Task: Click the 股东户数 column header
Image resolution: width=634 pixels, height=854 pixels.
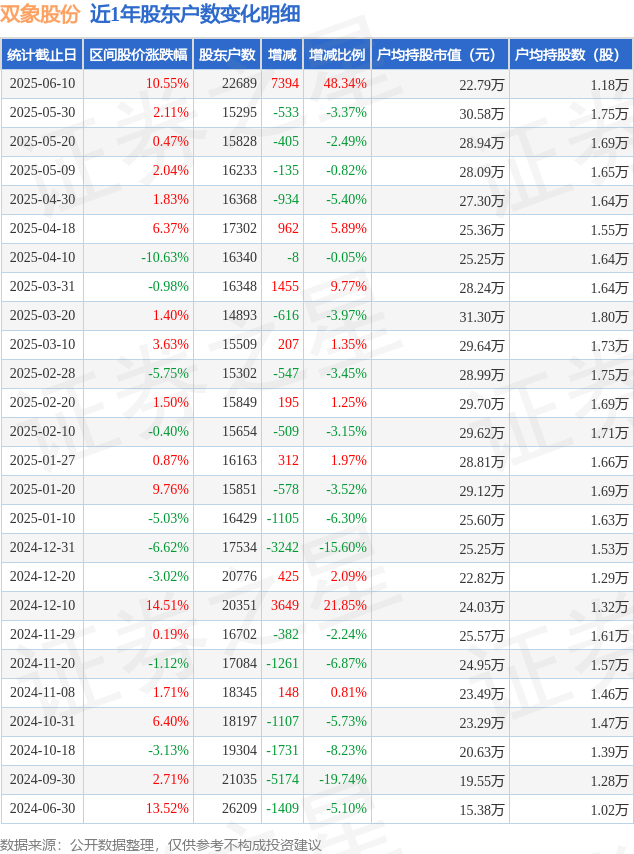Action: (x=227, y=54)
